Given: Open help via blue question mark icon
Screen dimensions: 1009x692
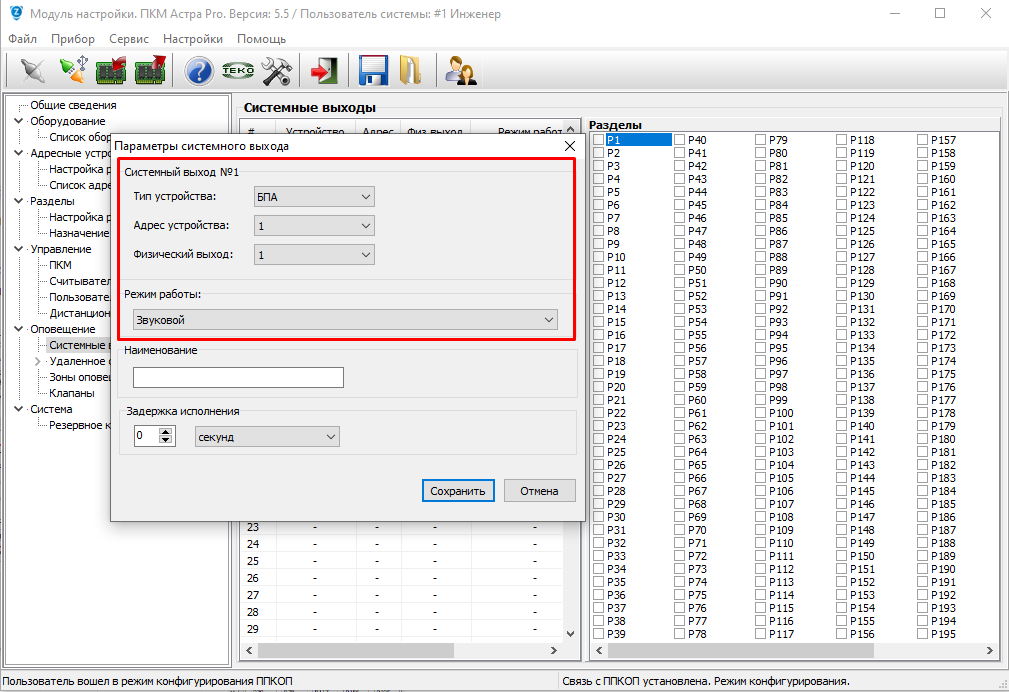Looking at the screenshot, I should tap(199, 71).
